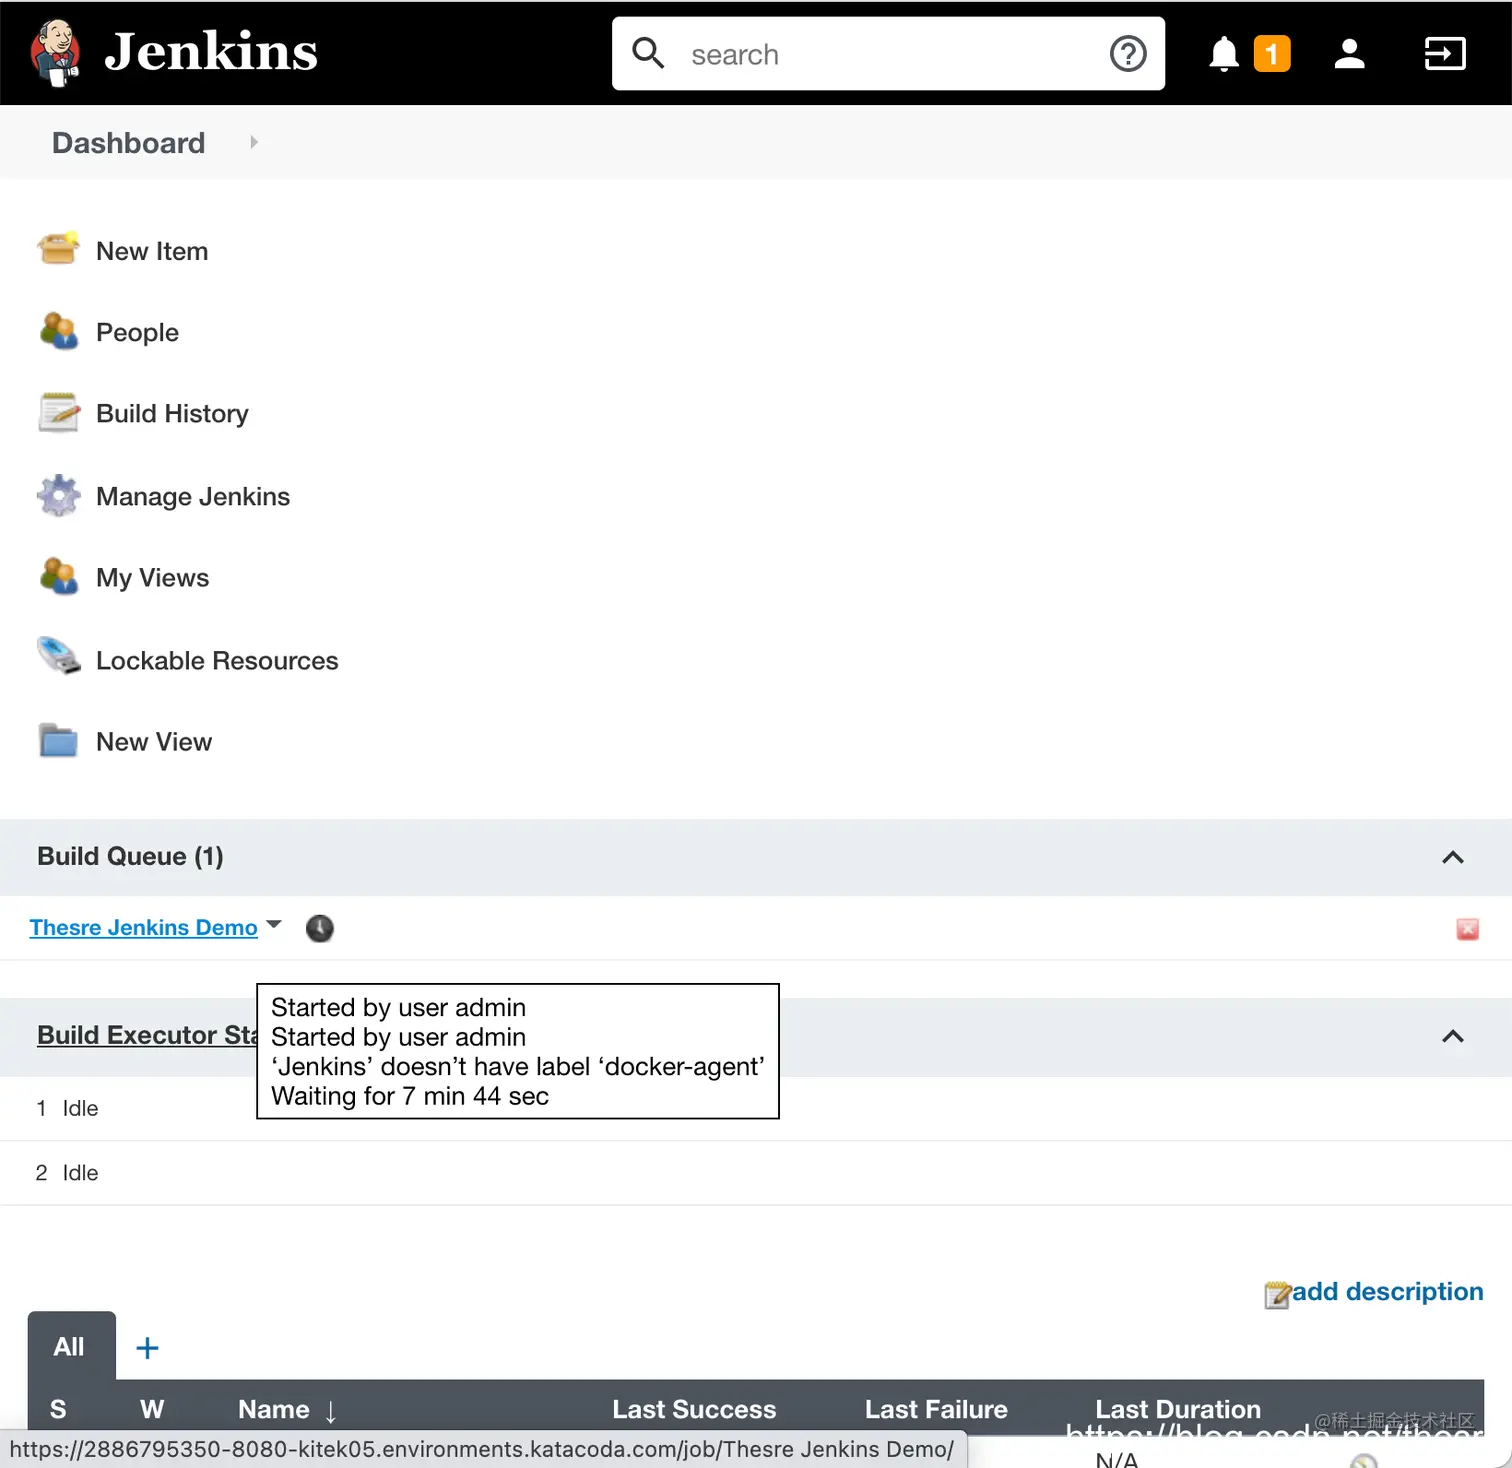Open the People page link

tap(137, 333)
